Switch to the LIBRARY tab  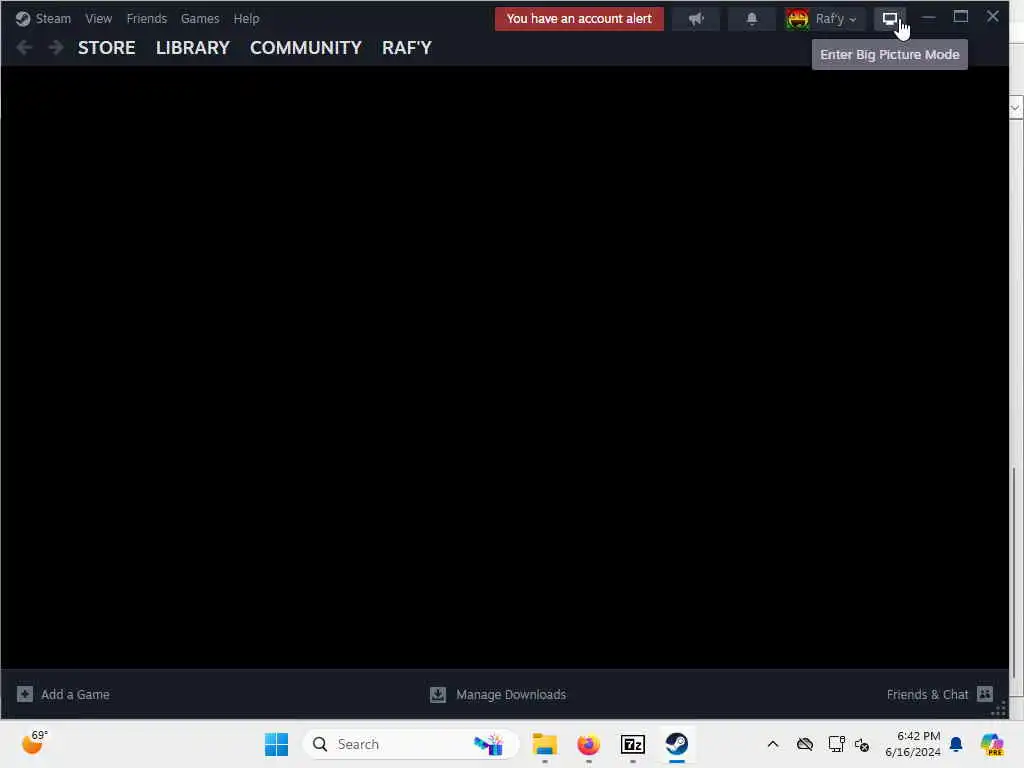tap(193, 48)
